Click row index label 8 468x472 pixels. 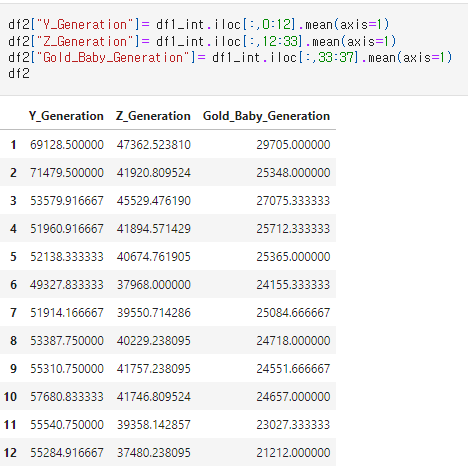coord(13,341)
